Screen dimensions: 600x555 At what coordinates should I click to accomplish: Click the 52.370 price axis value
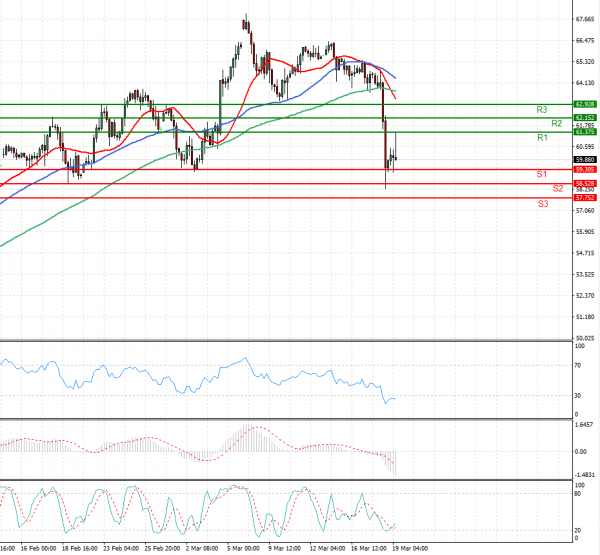[585, 295]
